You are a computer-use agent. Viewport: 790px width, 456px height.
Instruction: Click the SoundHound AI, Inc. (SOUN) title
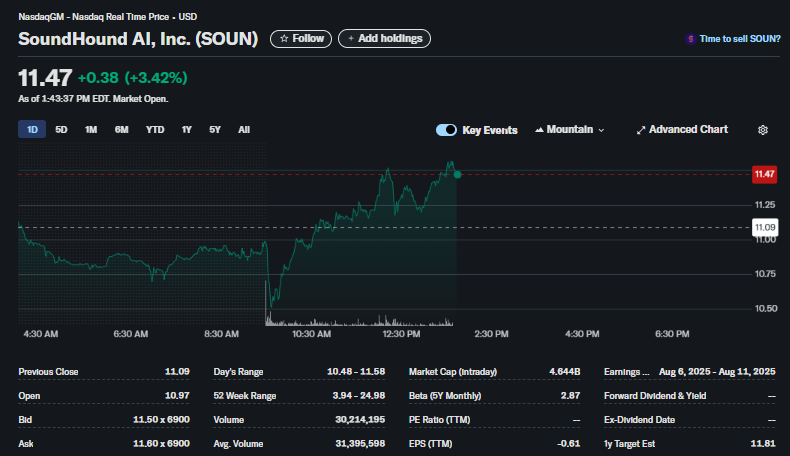point(138,39)
